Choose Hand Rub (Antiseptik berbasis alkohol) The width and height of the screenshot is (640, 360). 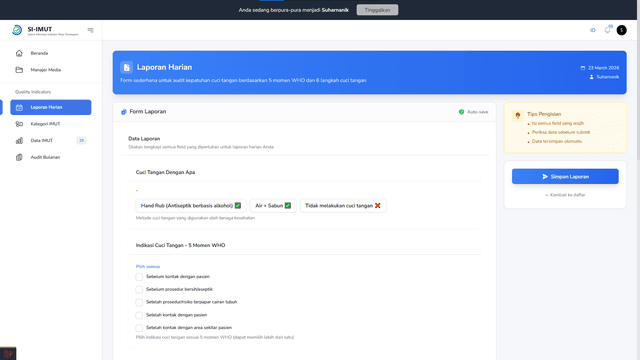click(x=191, y=206)
